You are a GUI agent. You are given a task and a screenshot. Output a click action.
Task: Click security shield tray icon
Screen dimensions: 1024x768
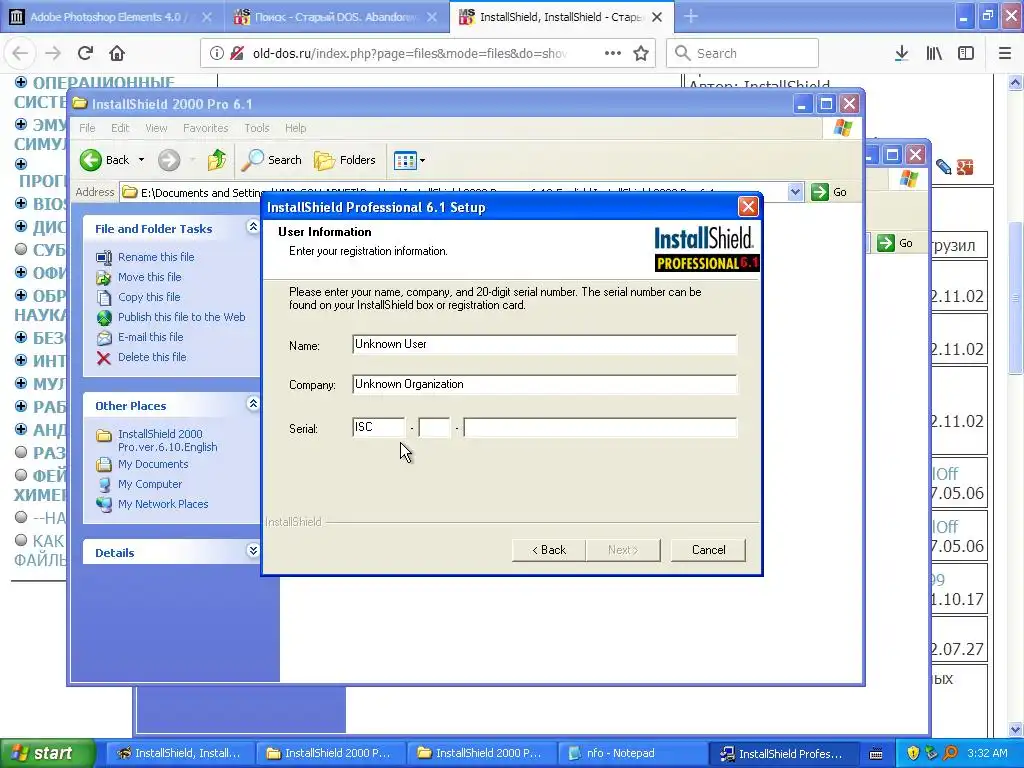(913, 753)
